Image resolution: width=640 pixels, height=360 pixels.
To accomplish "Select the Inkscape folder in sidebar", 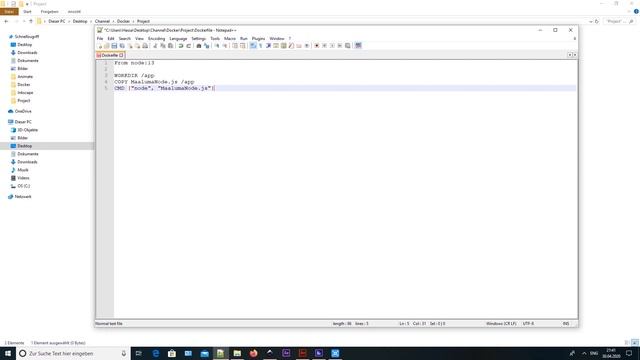I will click(25, 93).
